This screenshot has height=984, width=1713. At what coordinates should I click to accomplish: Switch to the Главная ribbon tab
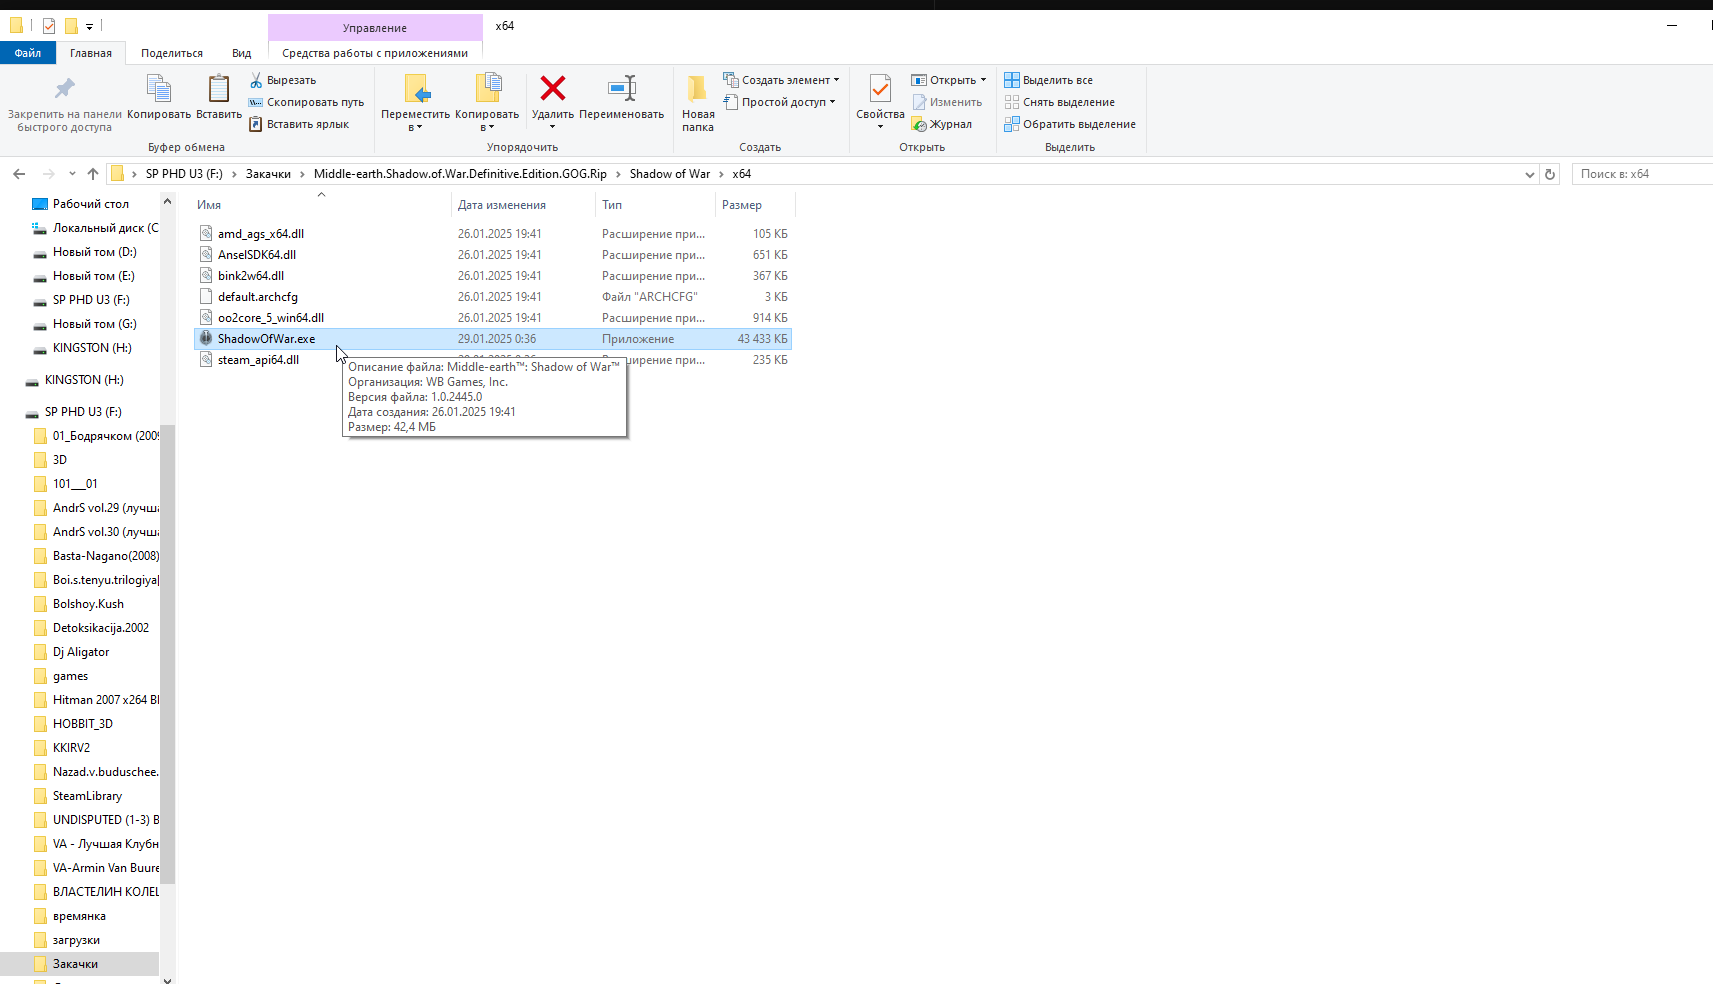(x=91, y=53)
